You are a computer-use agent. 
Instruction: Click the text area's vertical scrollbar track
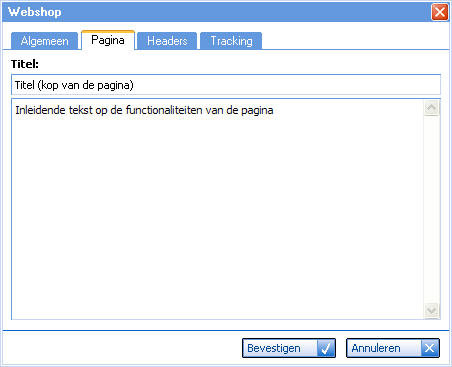pyautogui.click(x=432, y=209)
